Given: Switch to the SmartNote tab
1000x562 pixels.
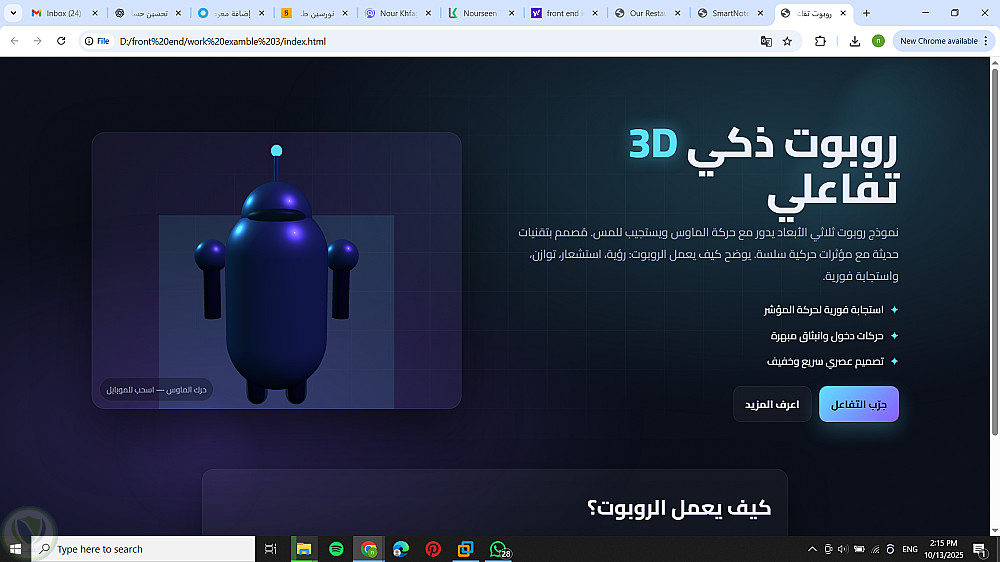Looking at the screenshot, I should 730,13.
